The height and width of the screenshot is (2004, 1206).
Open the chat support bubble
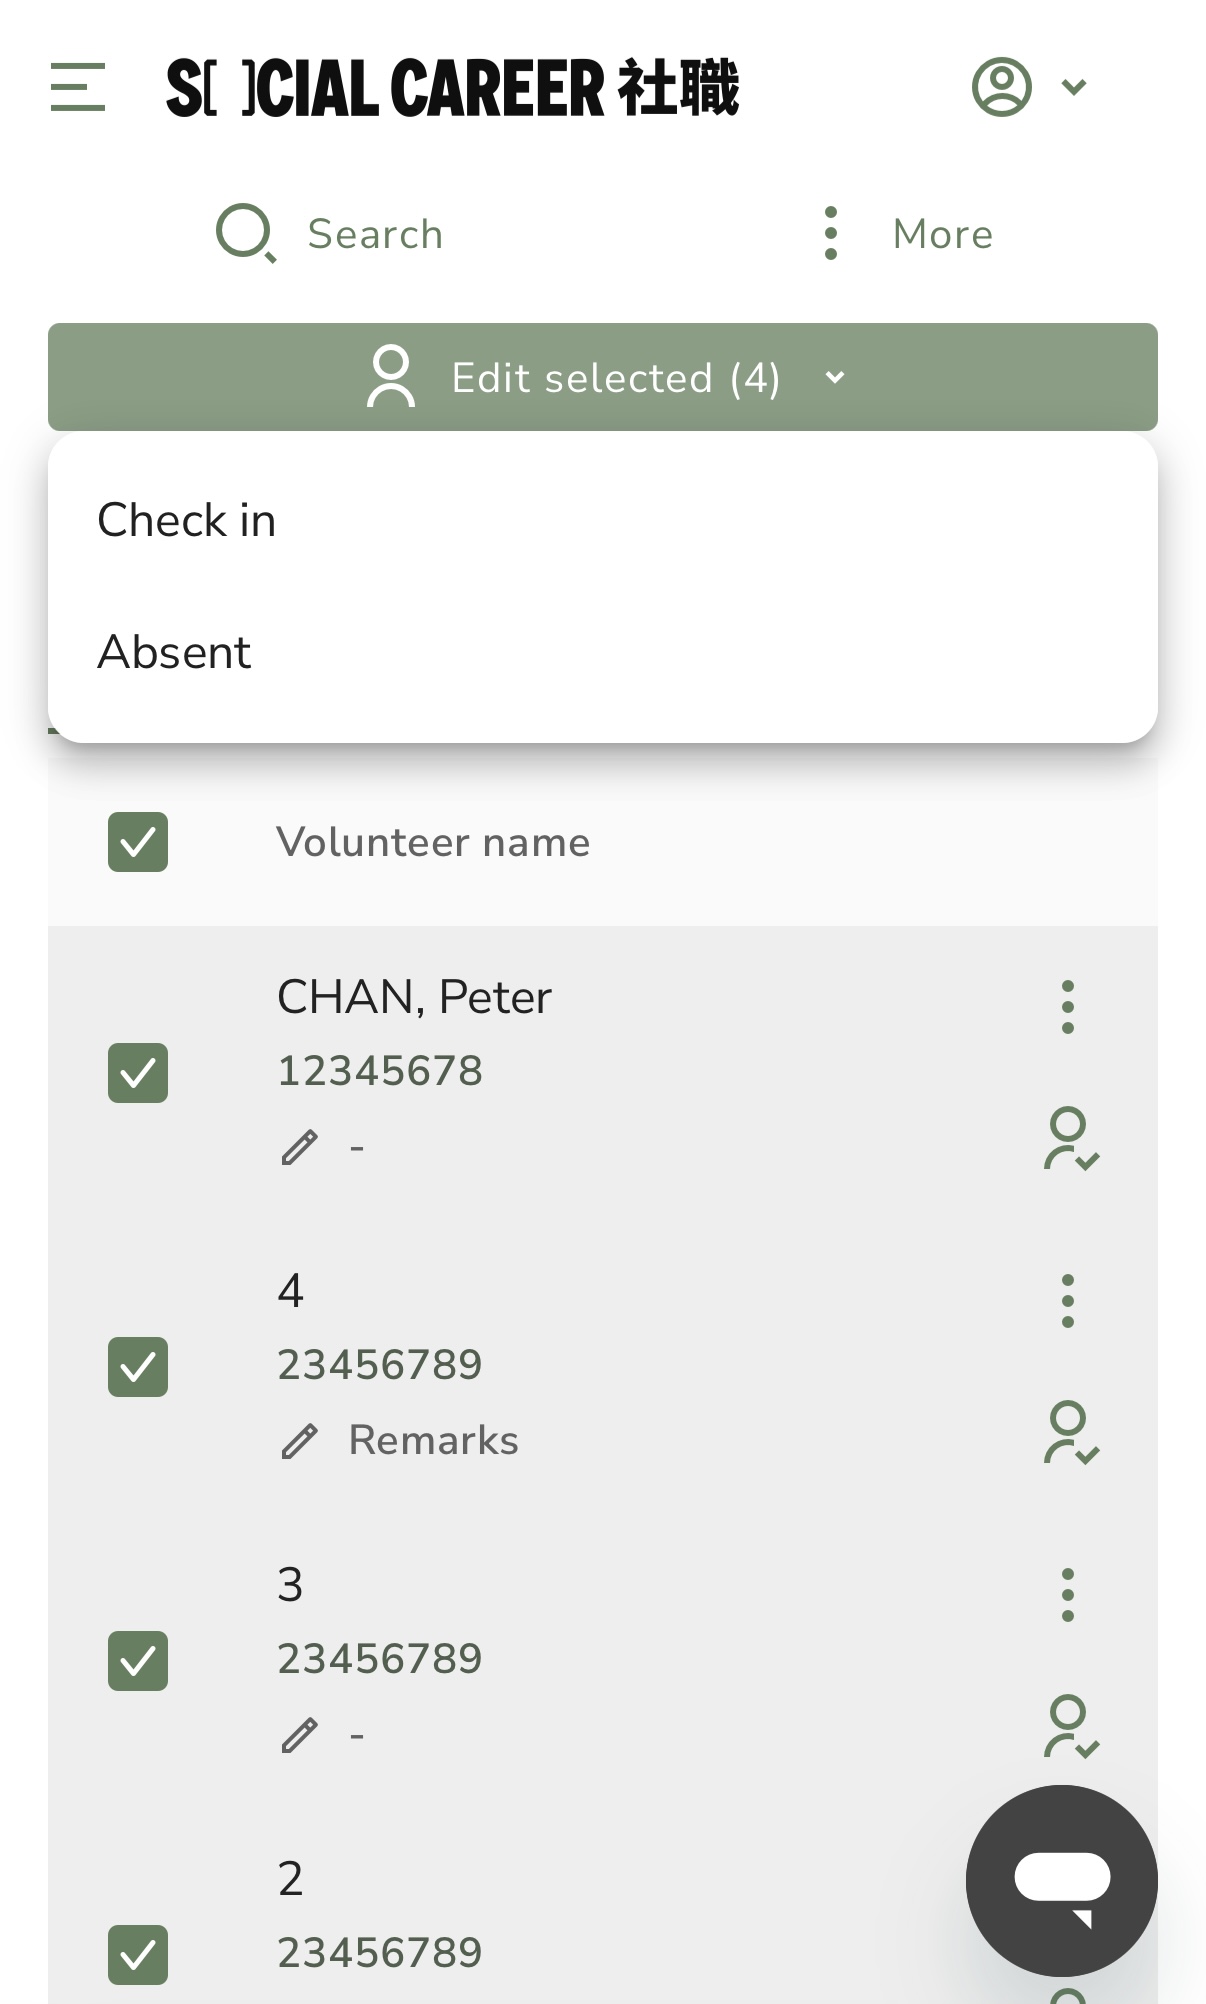(1062, 1880)
